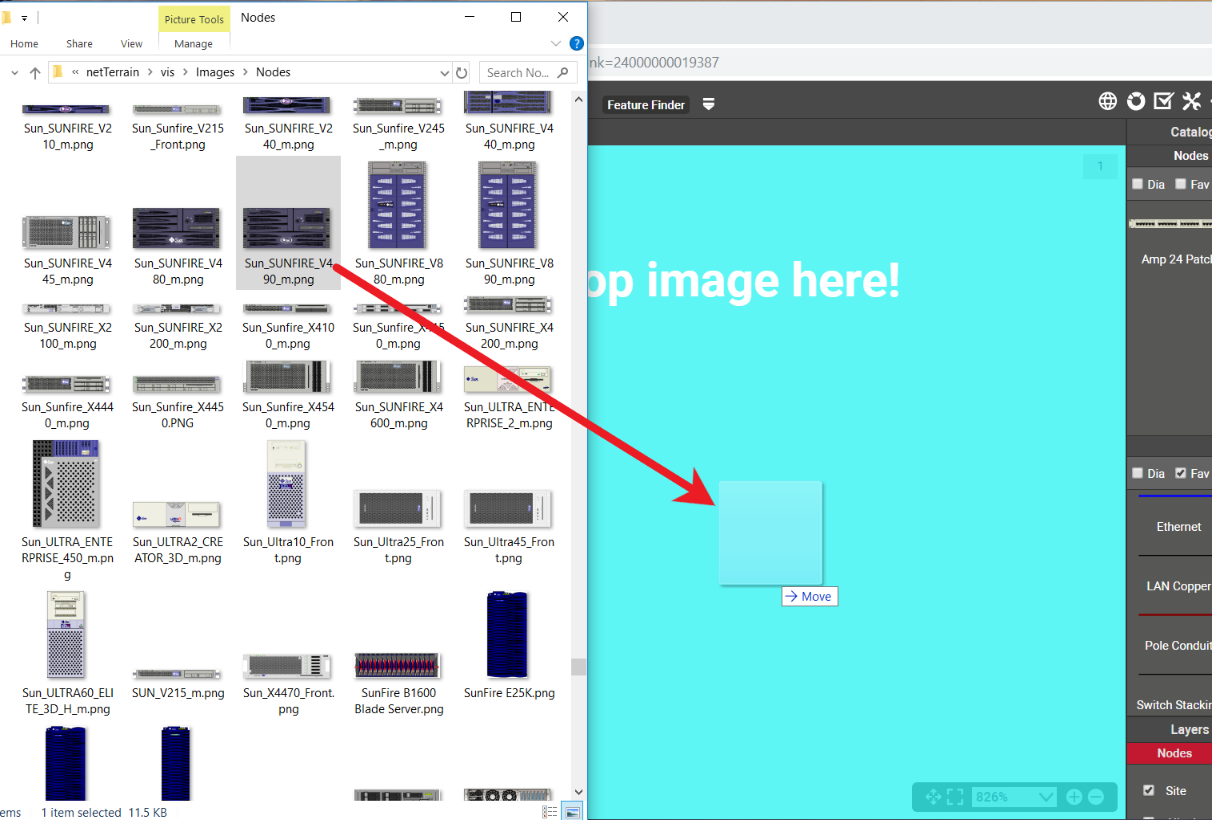Image resolution: width=1212 pixels, height=820 pixels.
Task: Click the four-arrow pan icon
Action: click(x=933, y=797)
